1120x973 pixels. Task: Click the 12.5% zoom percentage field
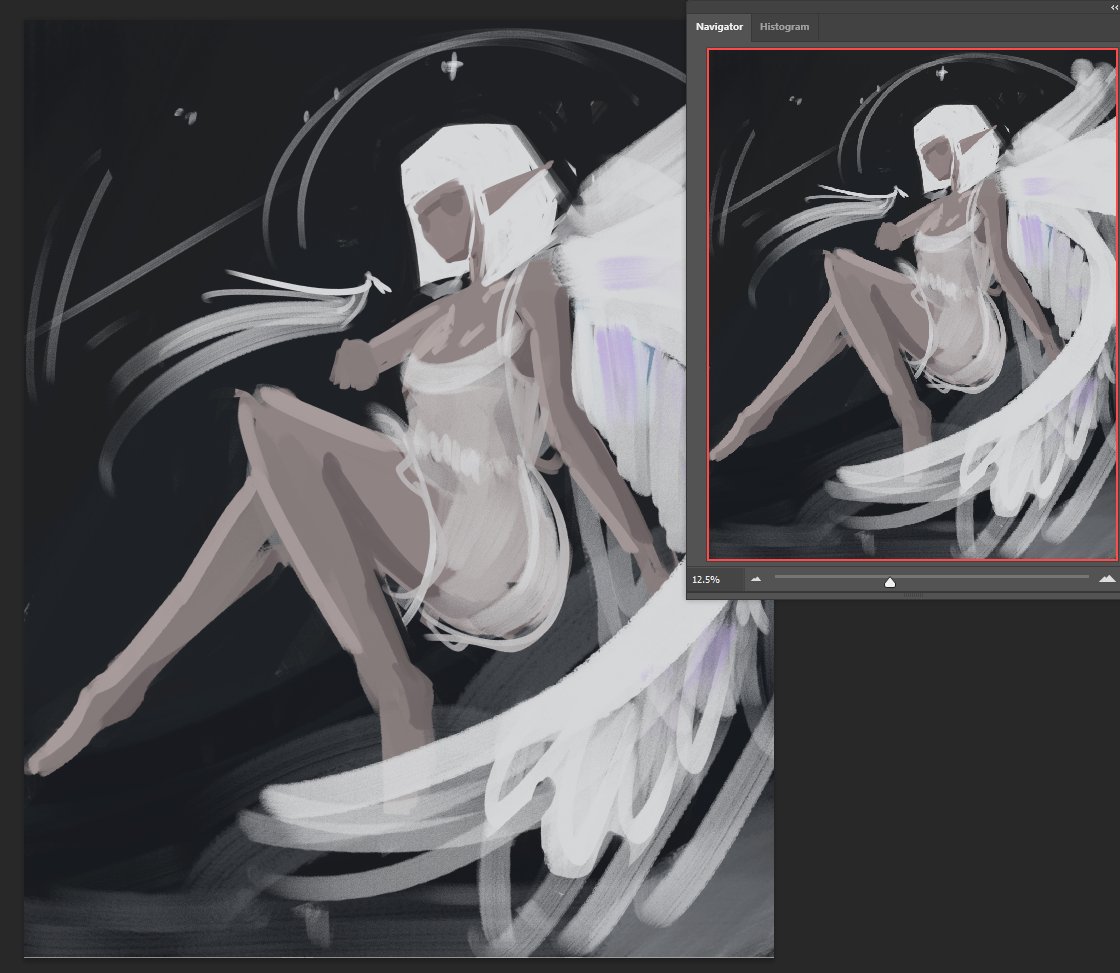click(715, 579)
